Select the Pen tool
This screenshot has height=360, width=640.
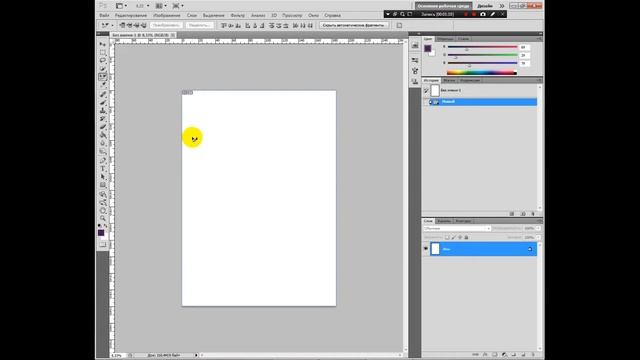click(103, 161)
